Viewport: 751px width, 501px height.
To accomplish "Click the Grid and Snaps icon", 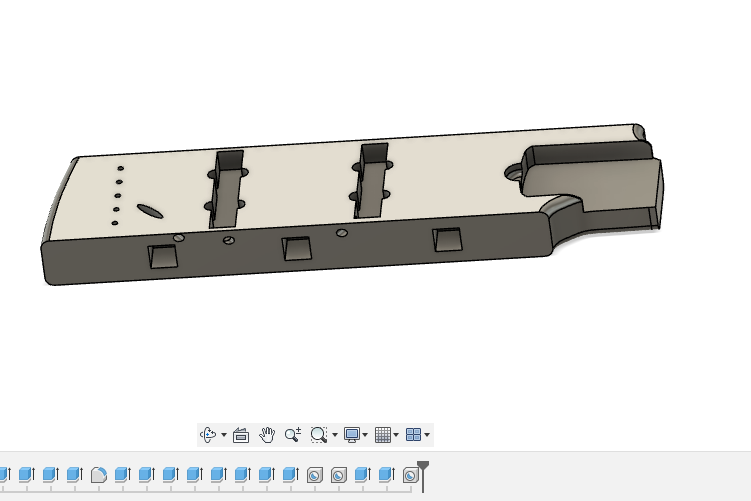I will tap(383, 435).
